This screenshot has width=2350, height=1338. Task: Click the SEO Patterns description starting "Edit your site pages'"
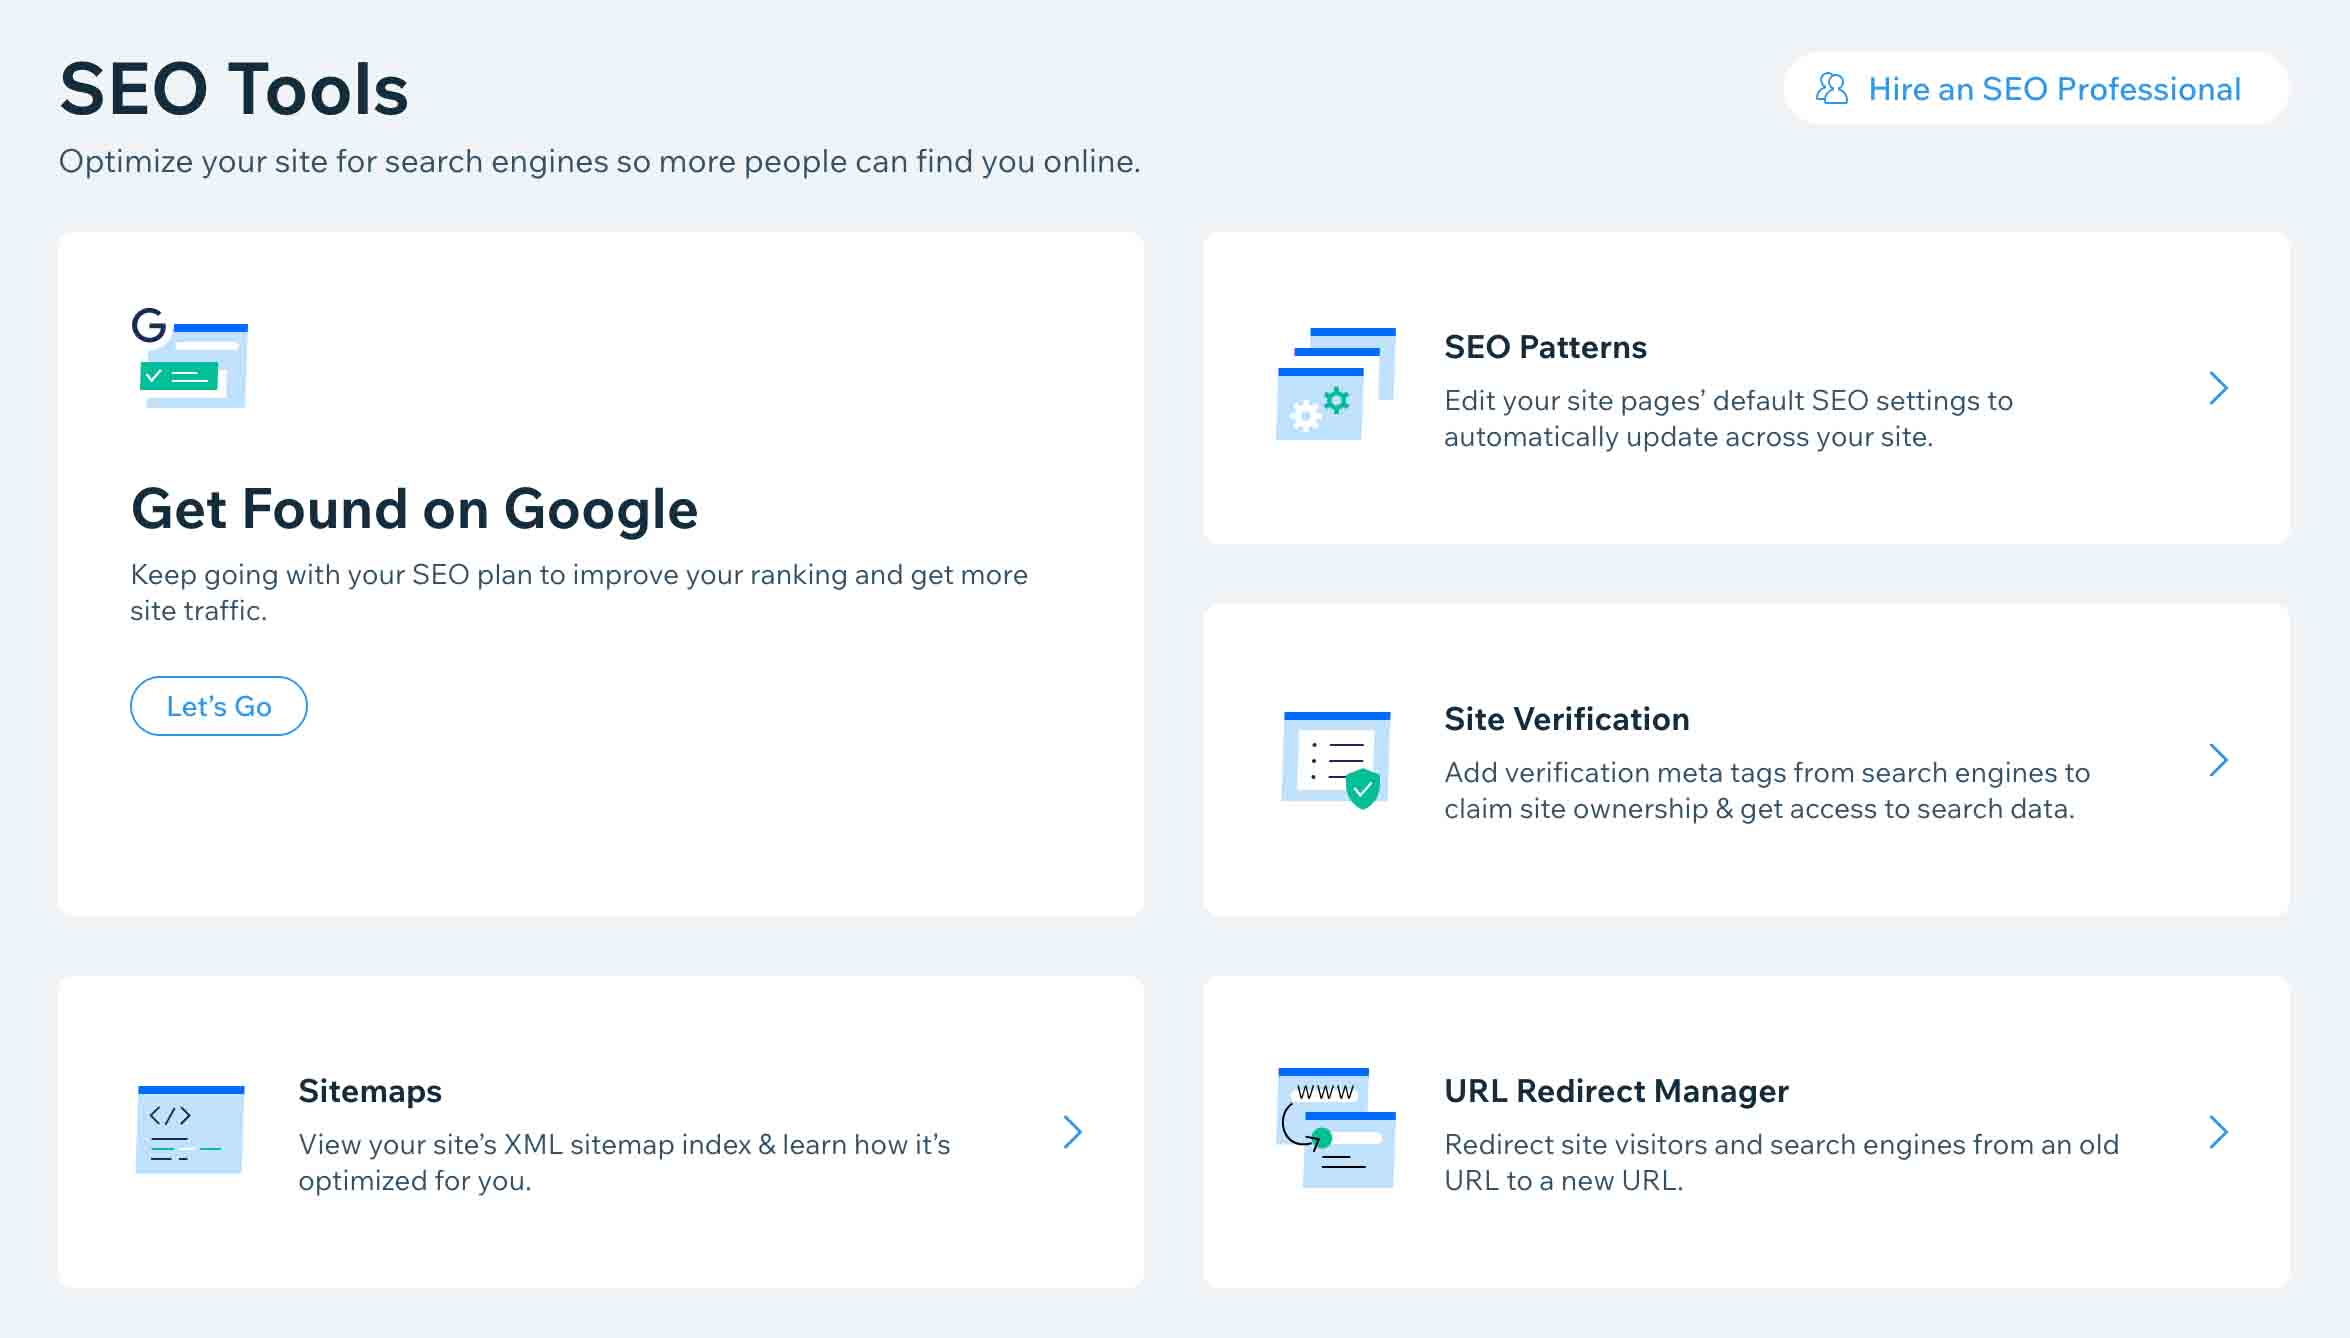[1728, 418]
